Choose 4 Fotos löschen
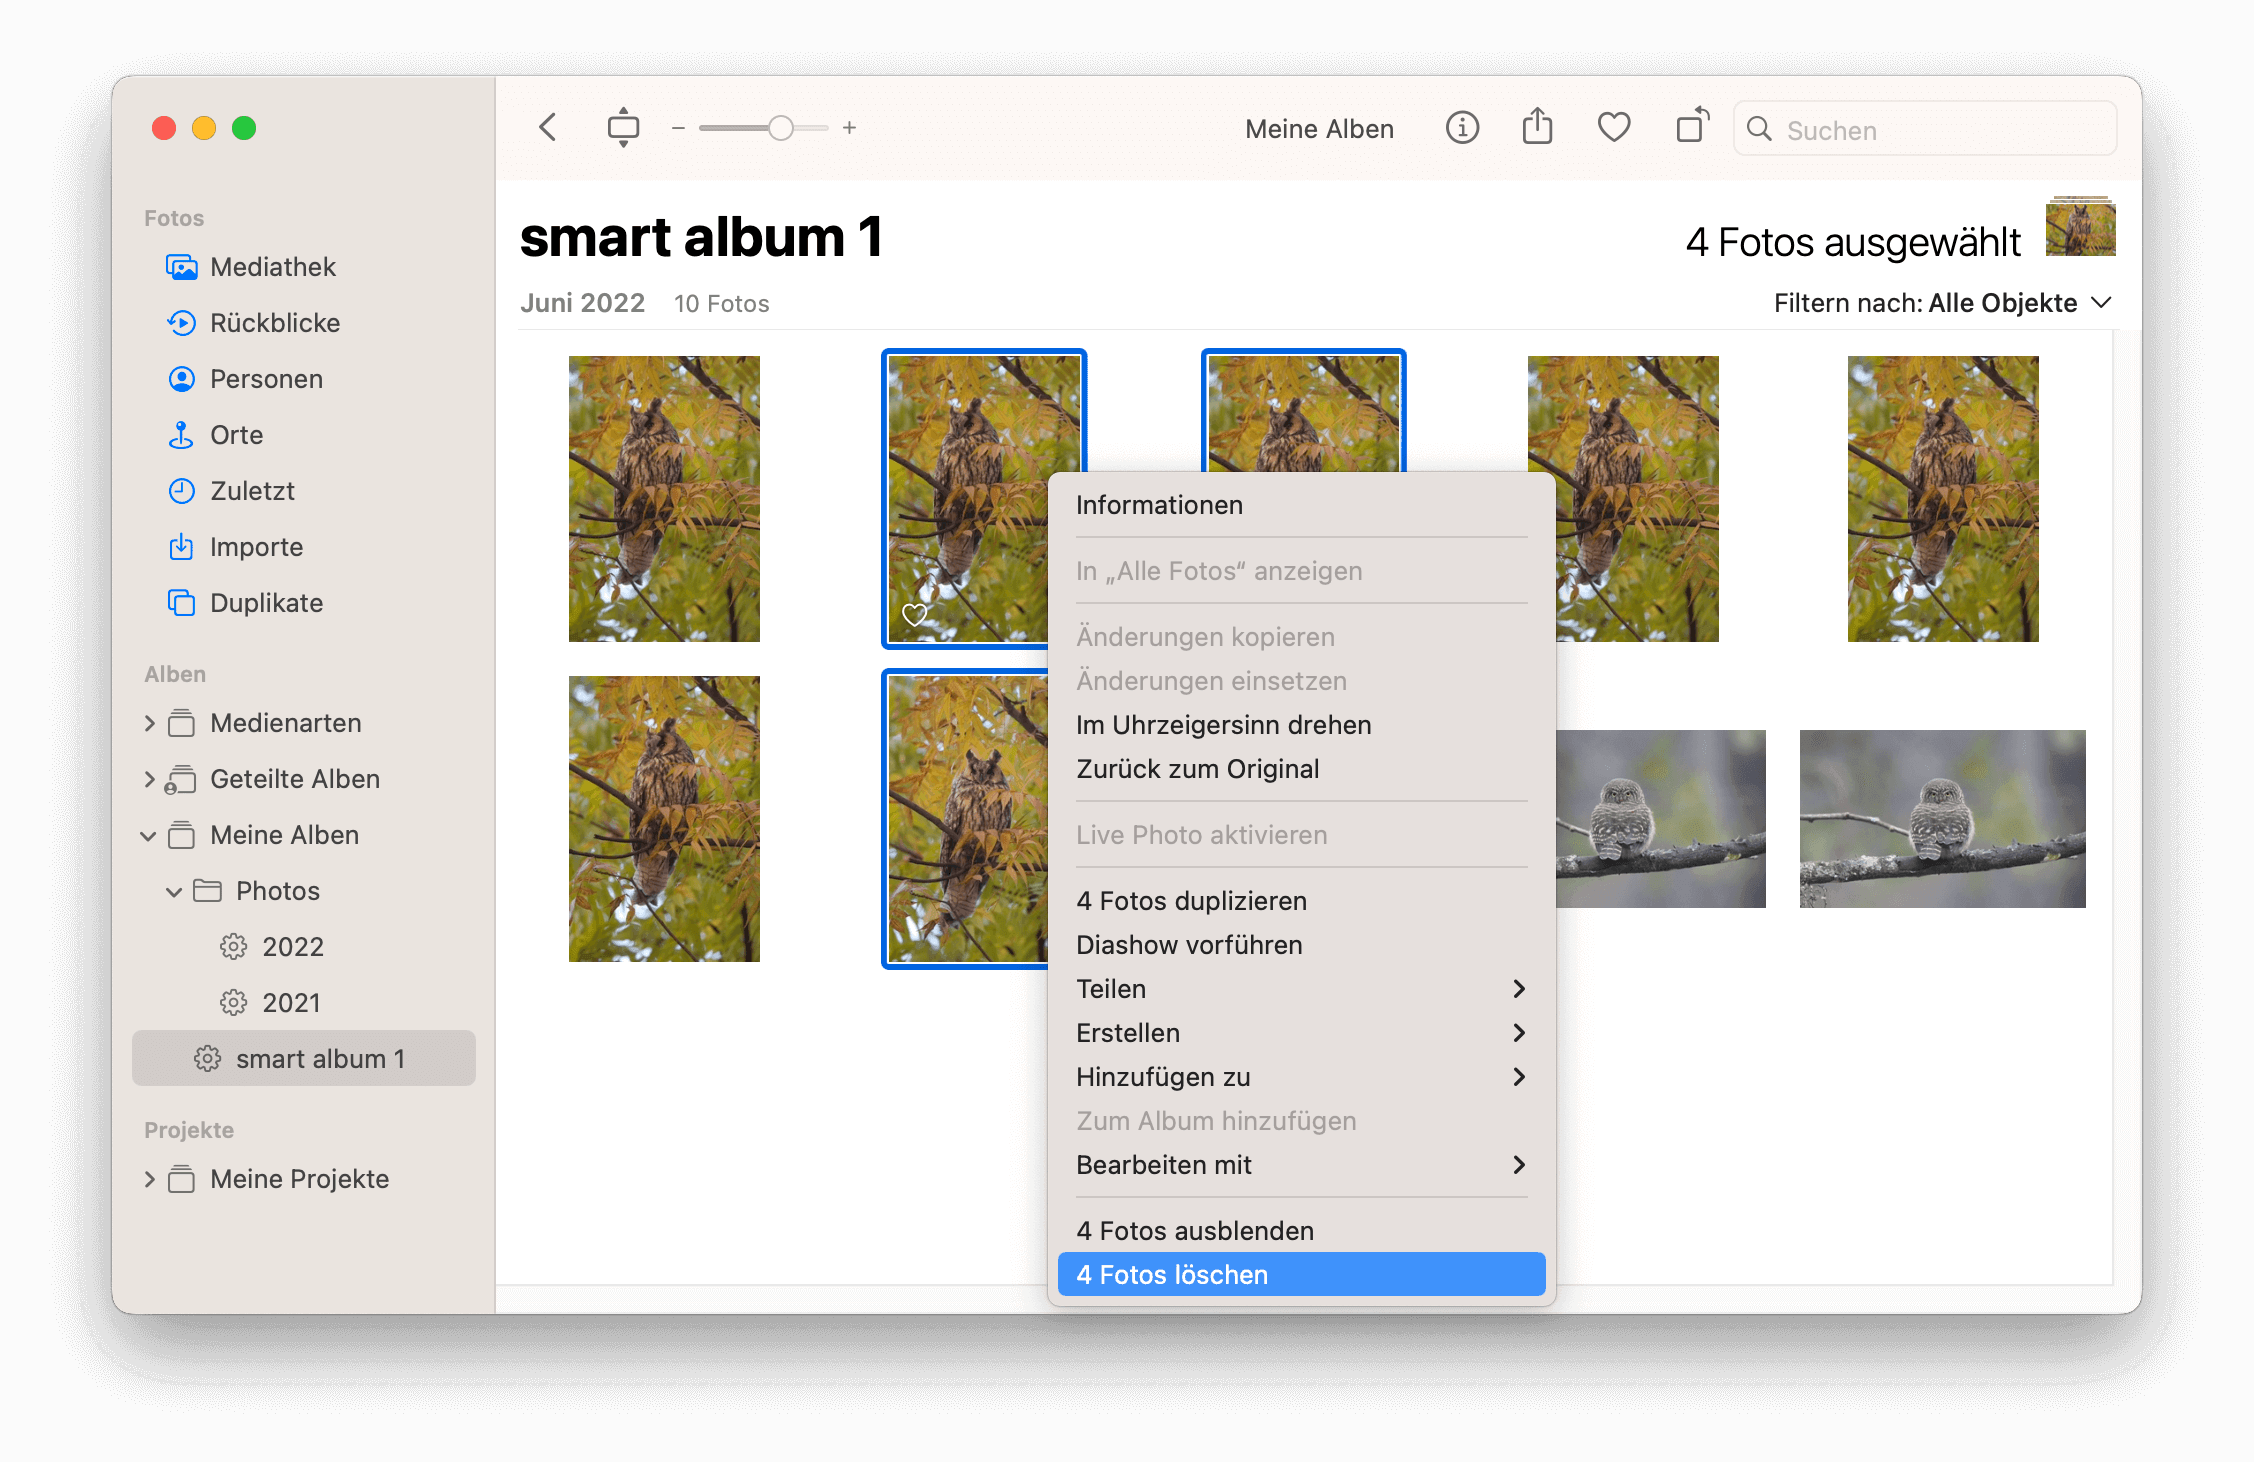The width and height of the screenshot is (2254, 1462). (x=1301, y=1275)
